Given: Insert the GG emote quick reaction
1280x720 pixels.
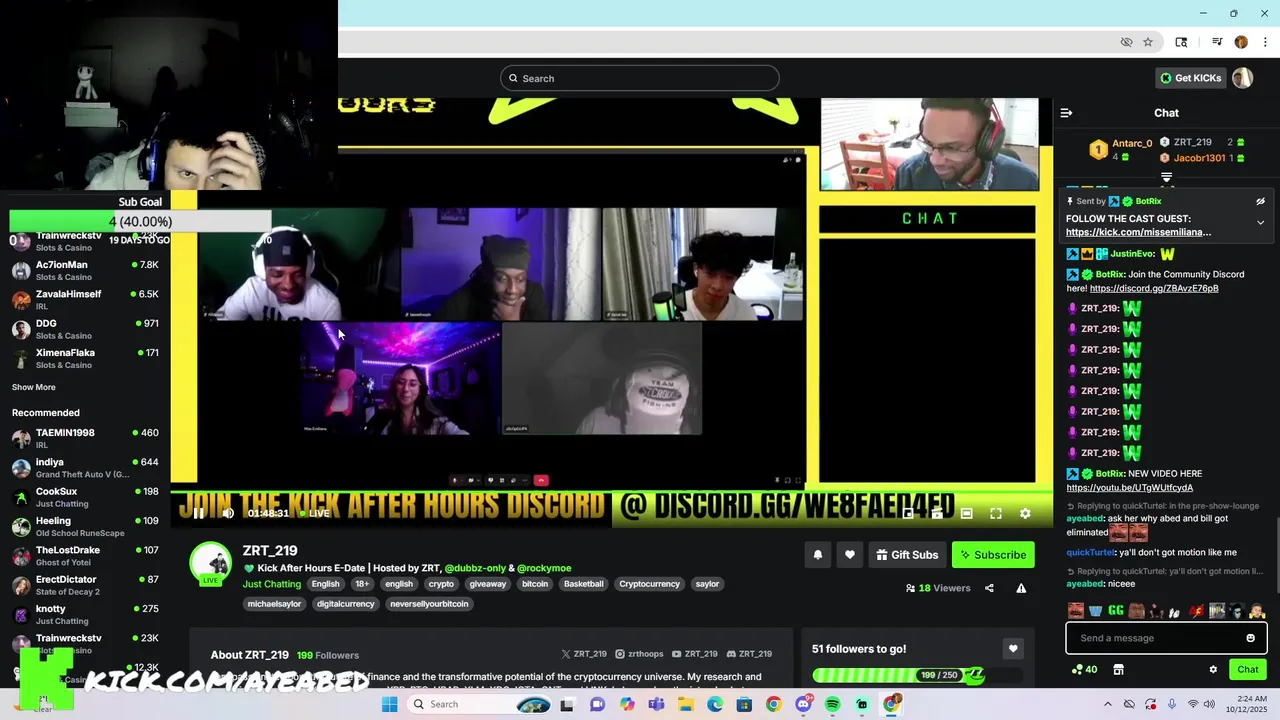Looking at the screenshot, I should pyautogui.click(x=1115, y=610).
